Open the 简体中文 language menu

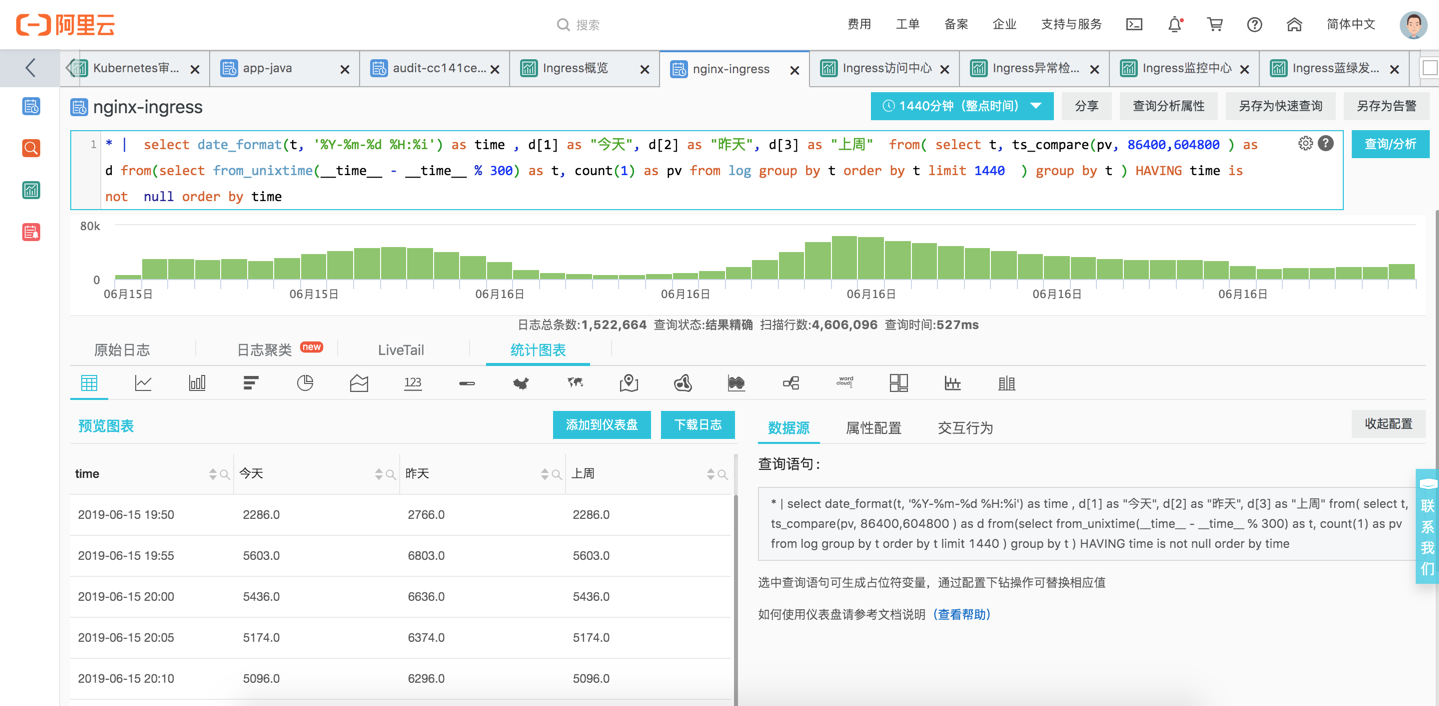tap(1351, 24)
